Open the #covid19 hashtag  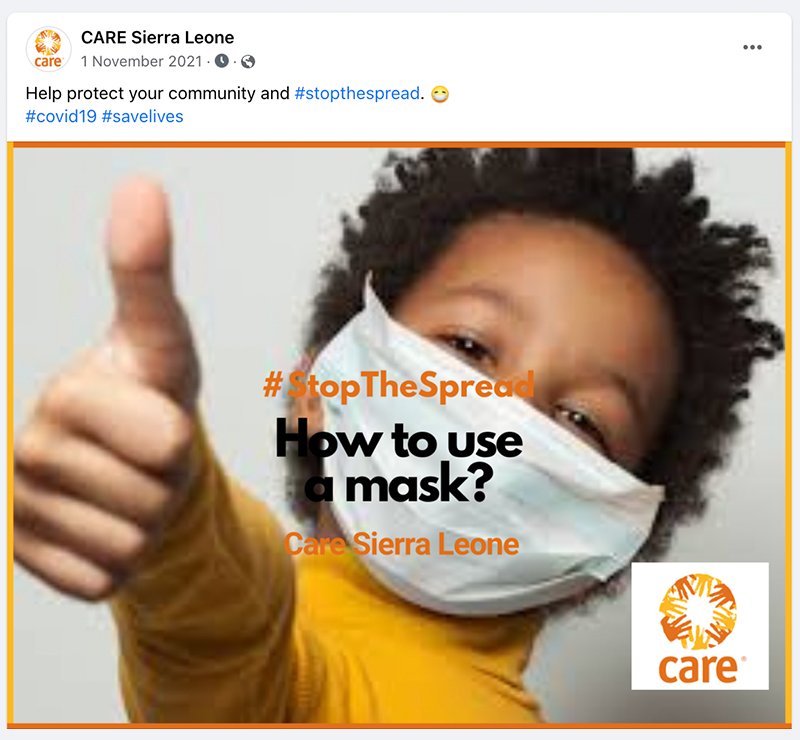click(x=61, y=116)
